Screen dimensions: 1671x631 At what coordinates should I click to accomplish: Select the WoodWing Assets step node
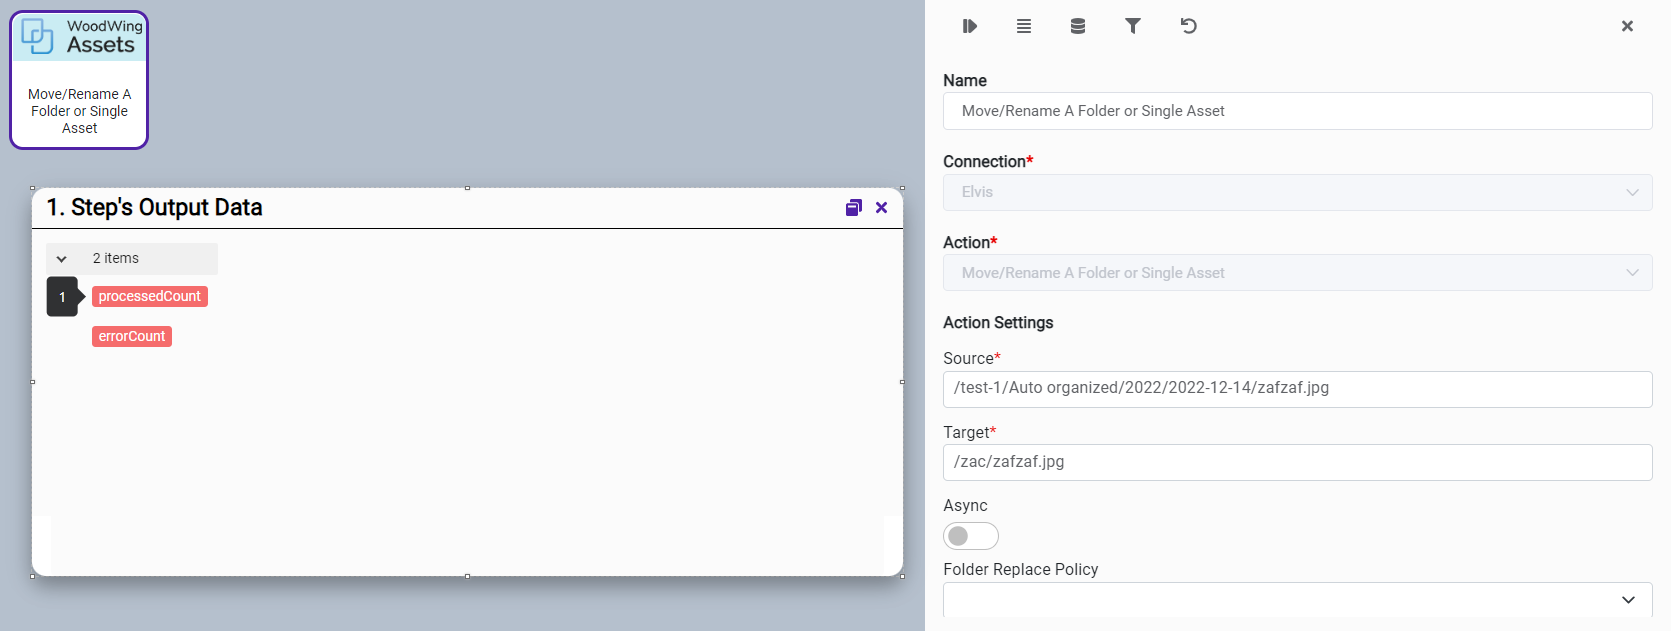79,80
